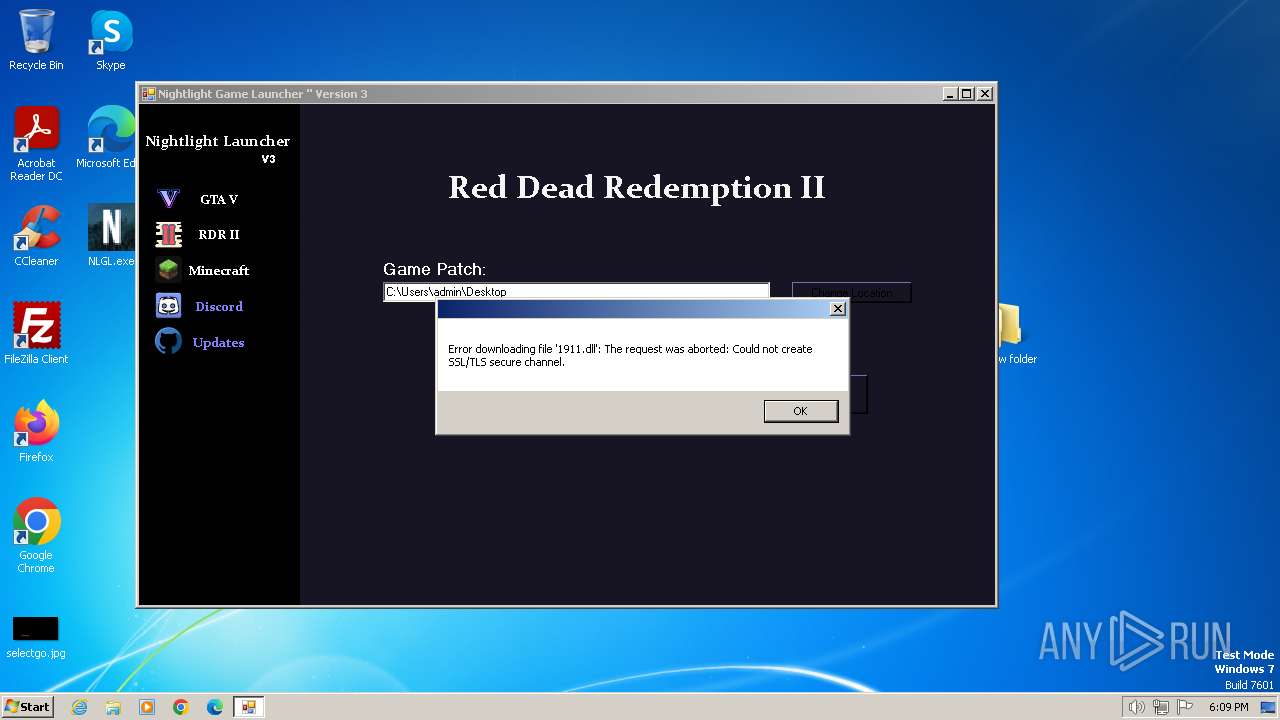The image size is (1280, 720).
Task: Click the Nightlight Launcher title in sidebar
Action: (218, 141)
